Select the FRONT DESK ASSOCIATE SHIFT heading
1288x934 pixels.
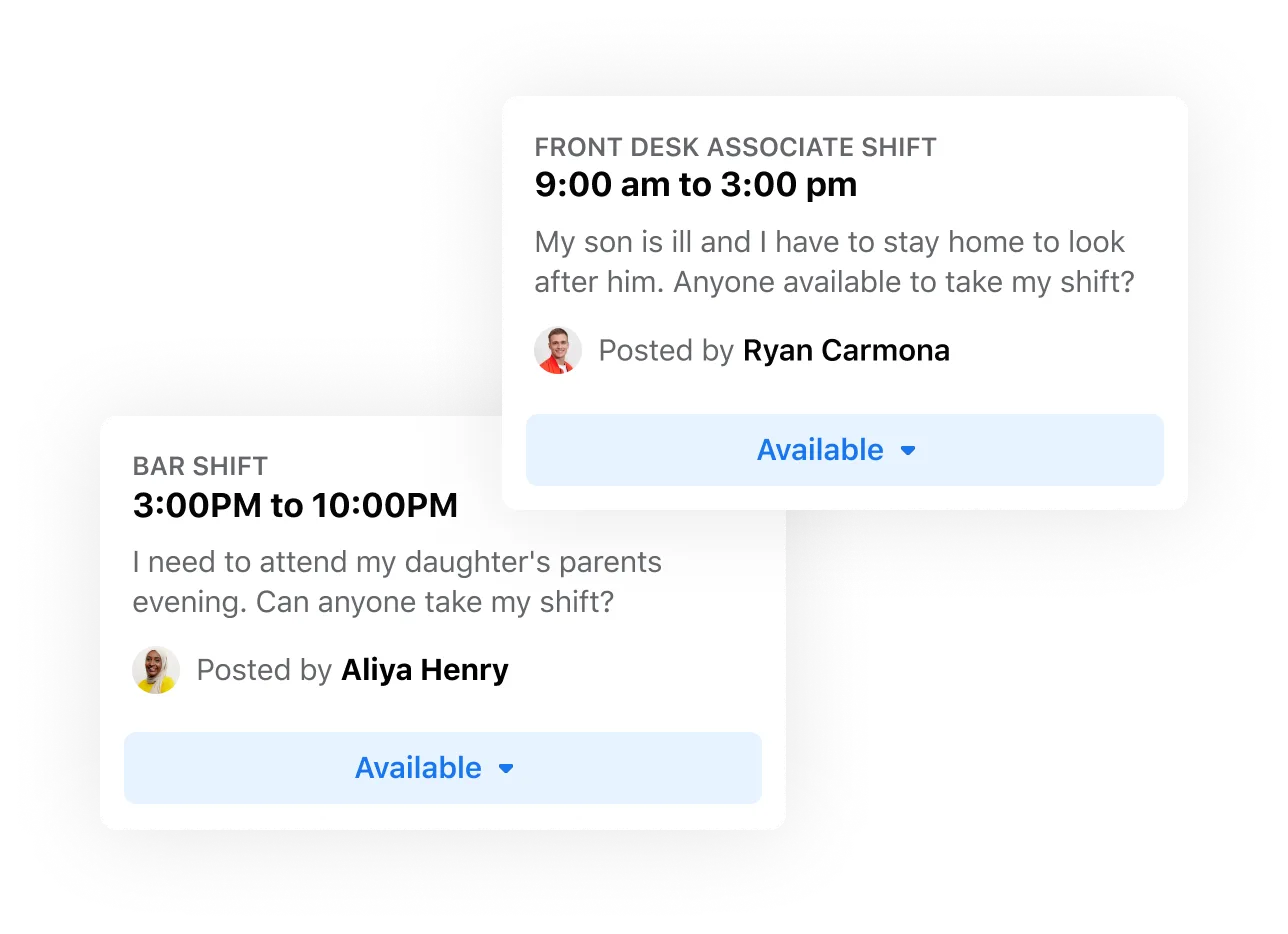click(x=735, y=147)
